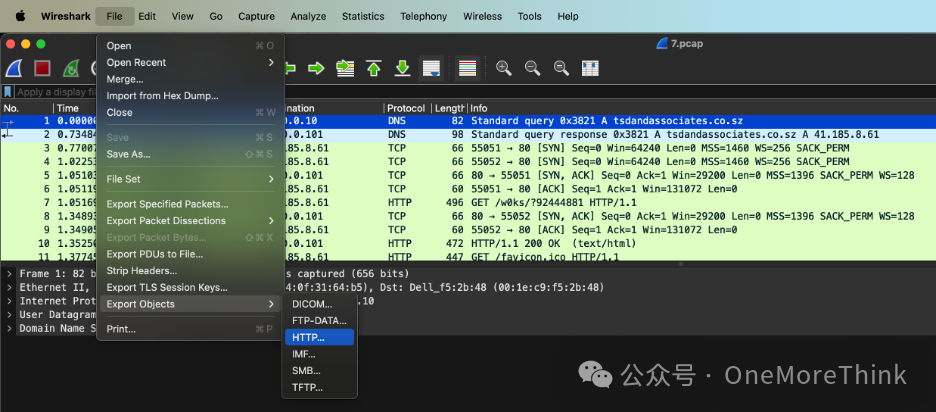936x412 pixels.
Task: Open the Capture menu
Action: pos(257,17)
